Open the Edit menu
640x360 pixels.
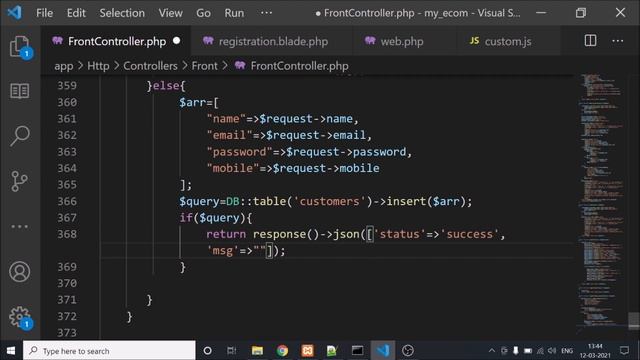point(76,13)
